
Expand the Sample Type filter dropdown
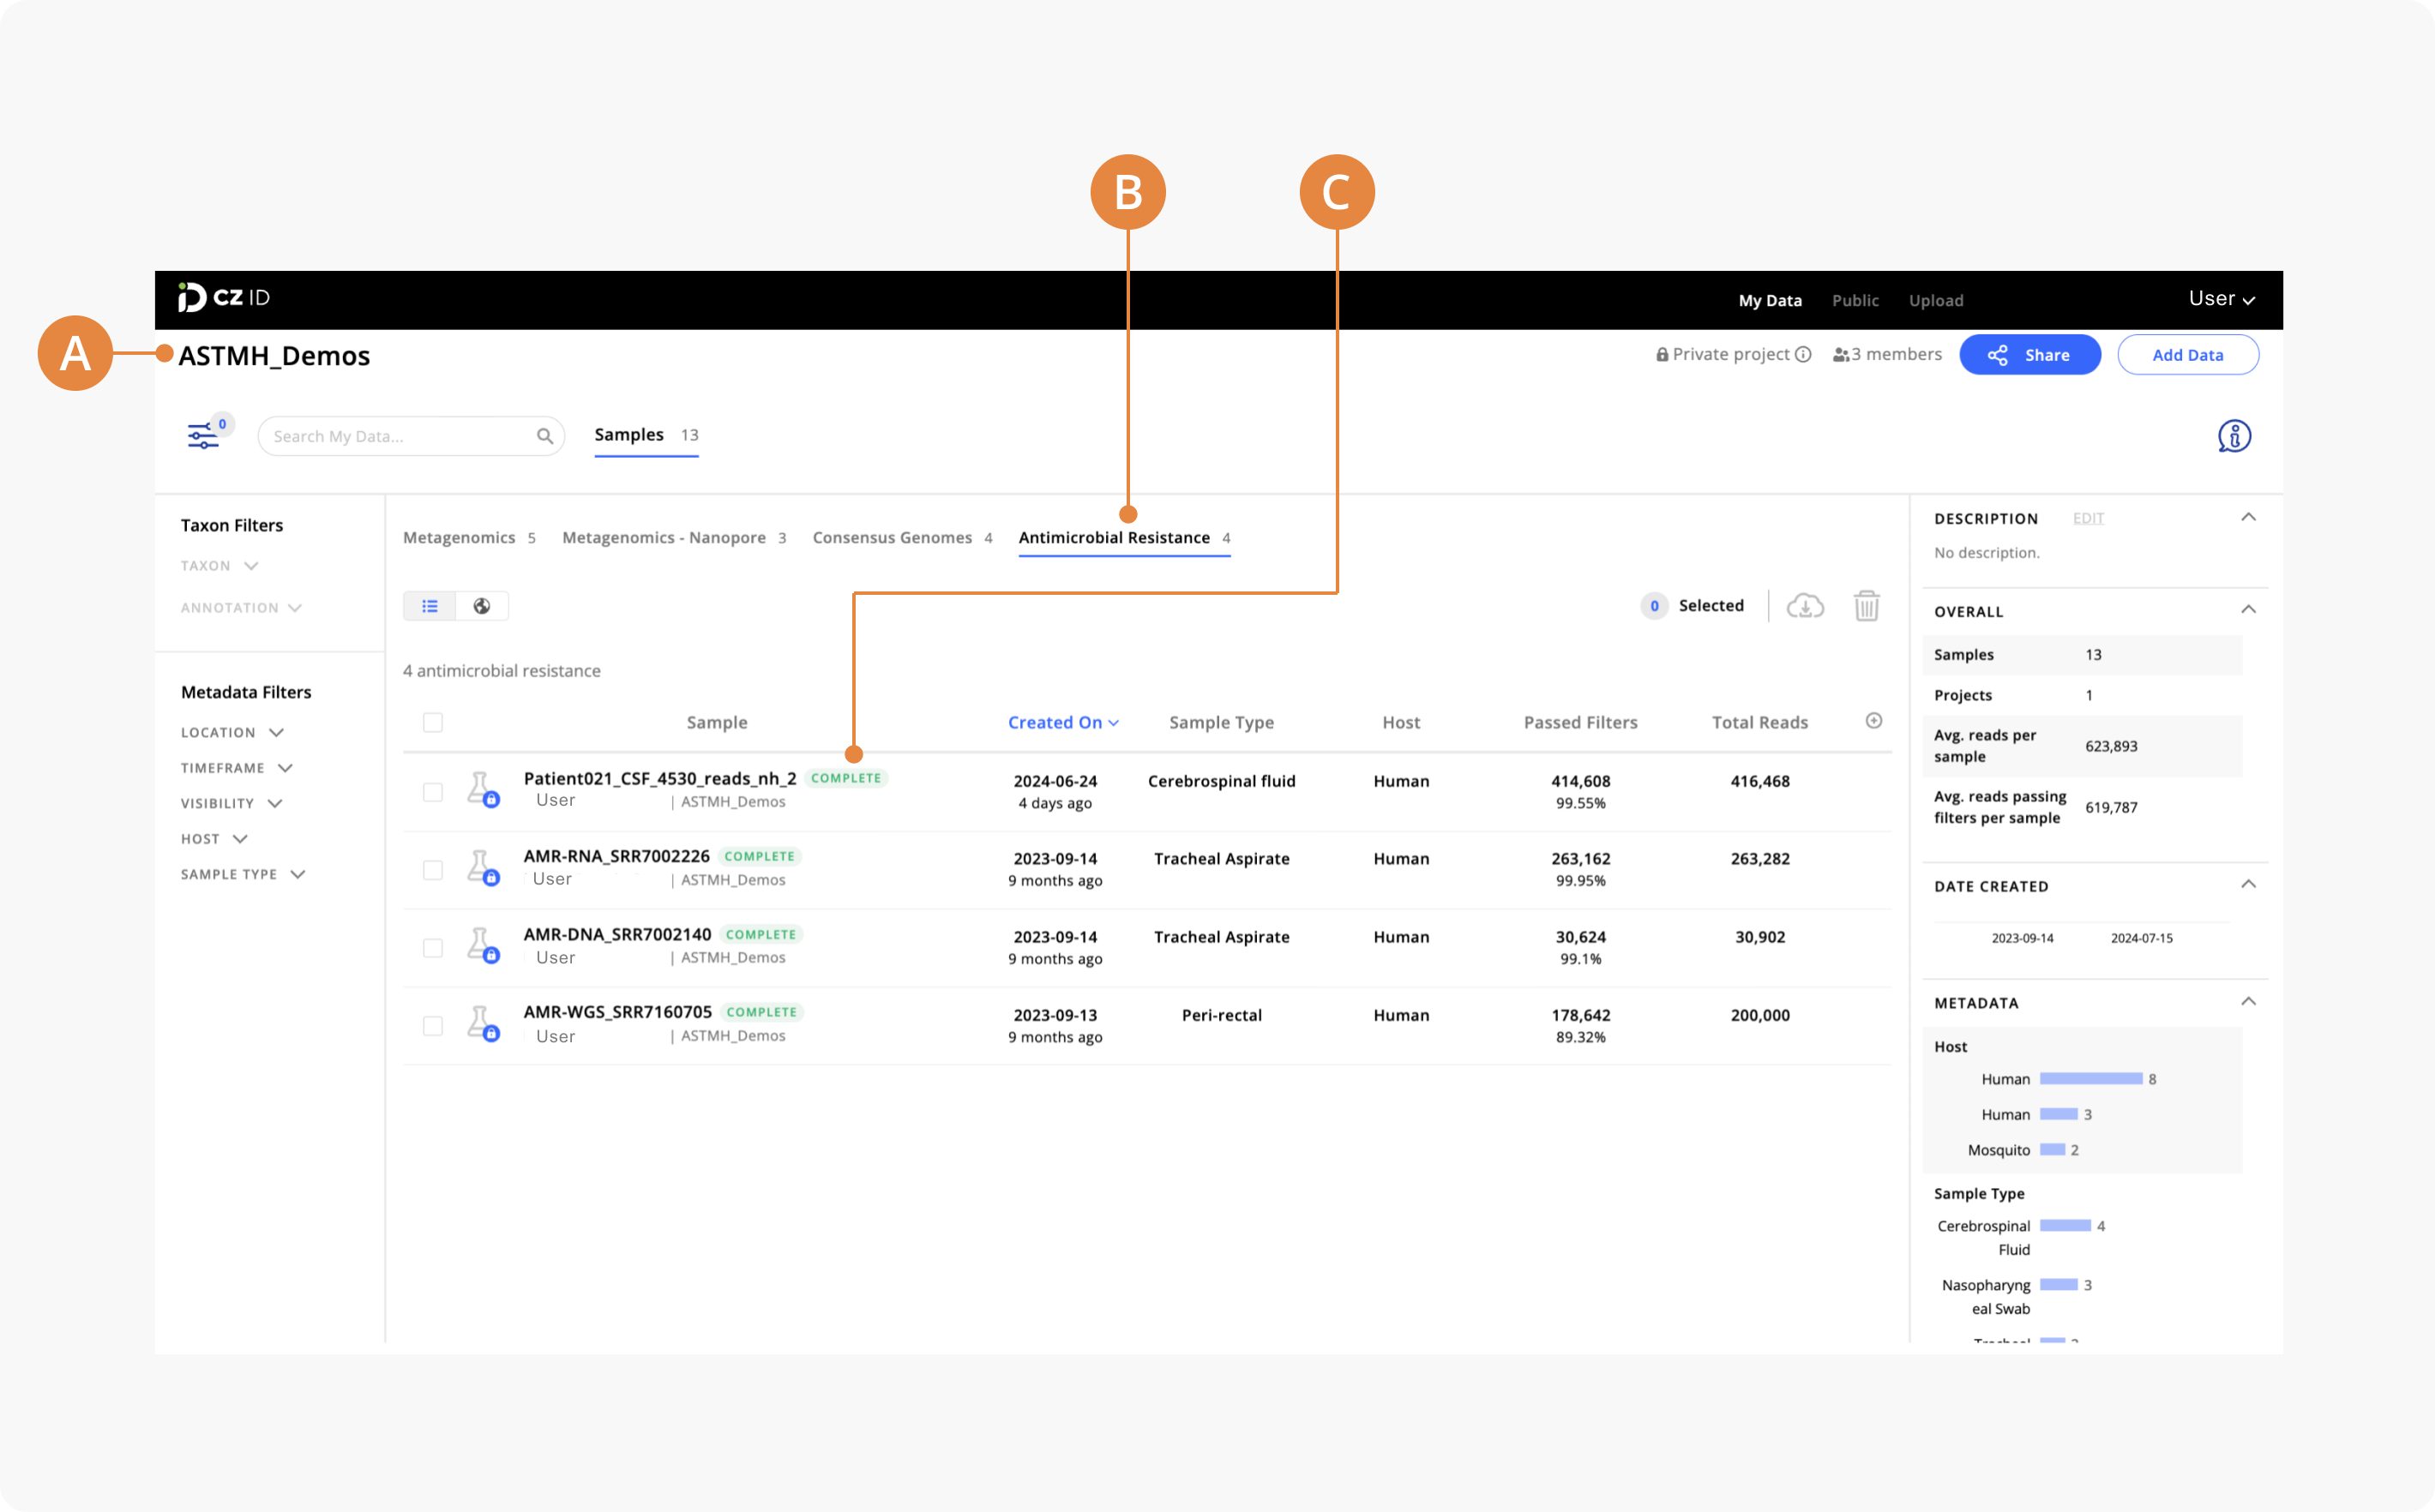[243, 874]
